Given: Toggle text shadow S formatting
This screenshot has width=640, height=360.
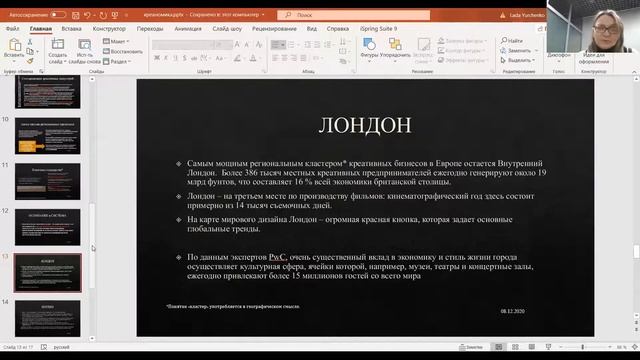Looking at the screenshot, I should coord(184,58).
